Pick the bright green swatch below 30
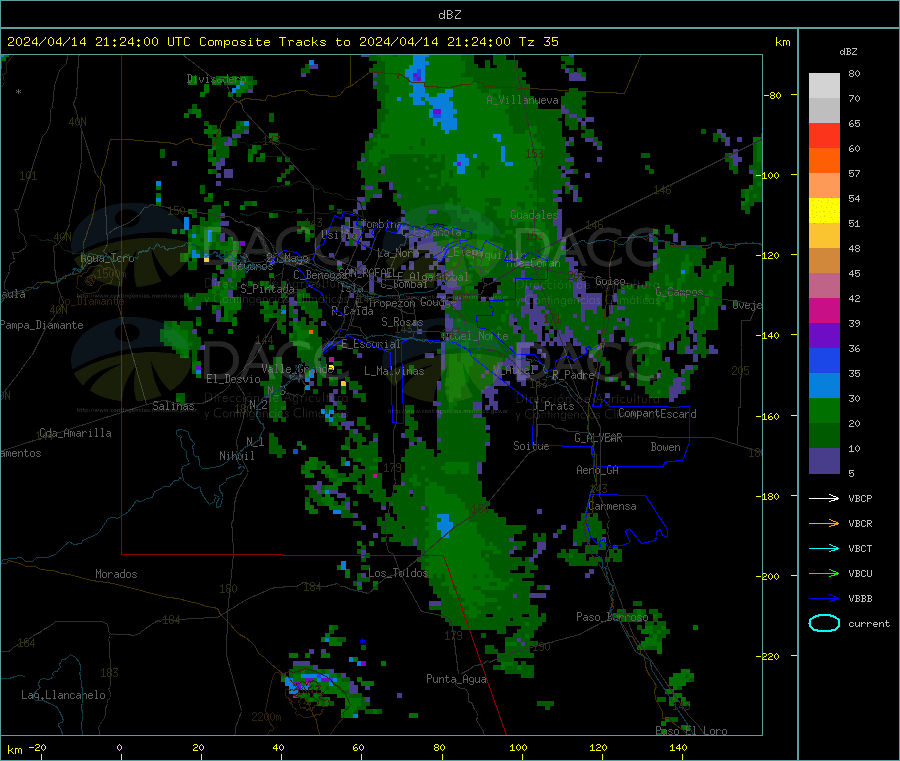 [x=824, y=410]
